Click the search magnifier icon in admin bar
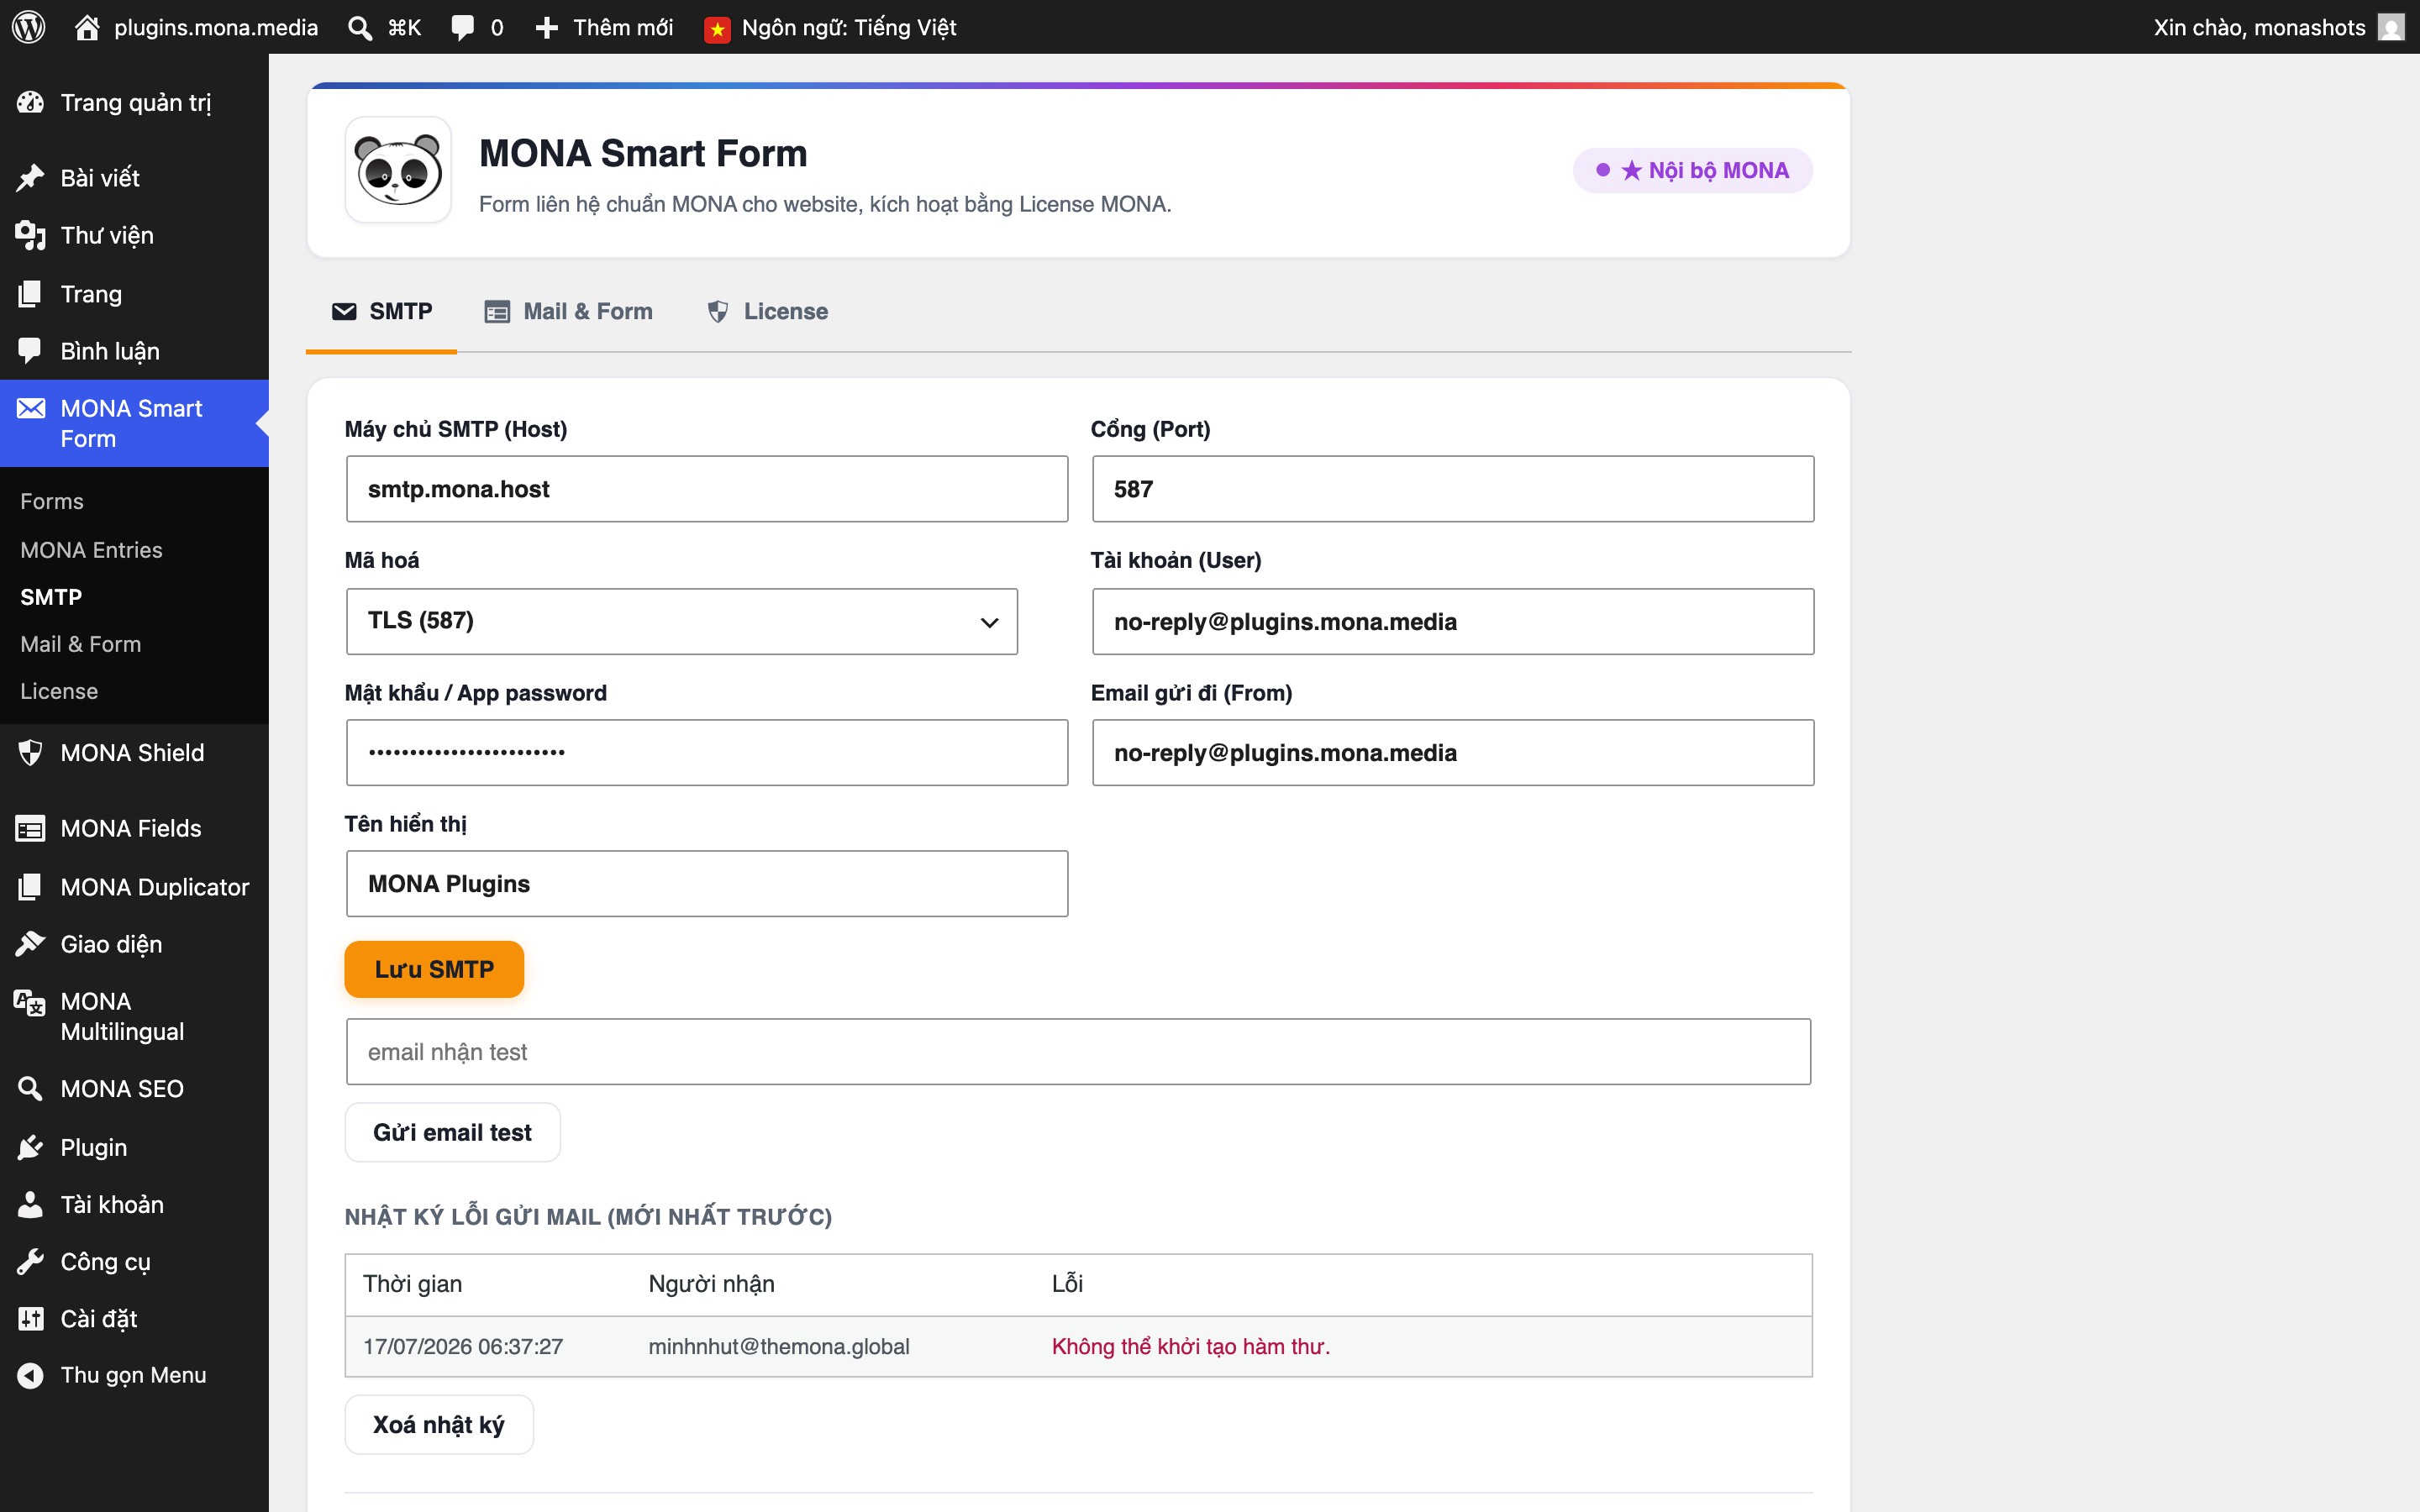 (x=360, y=27)
